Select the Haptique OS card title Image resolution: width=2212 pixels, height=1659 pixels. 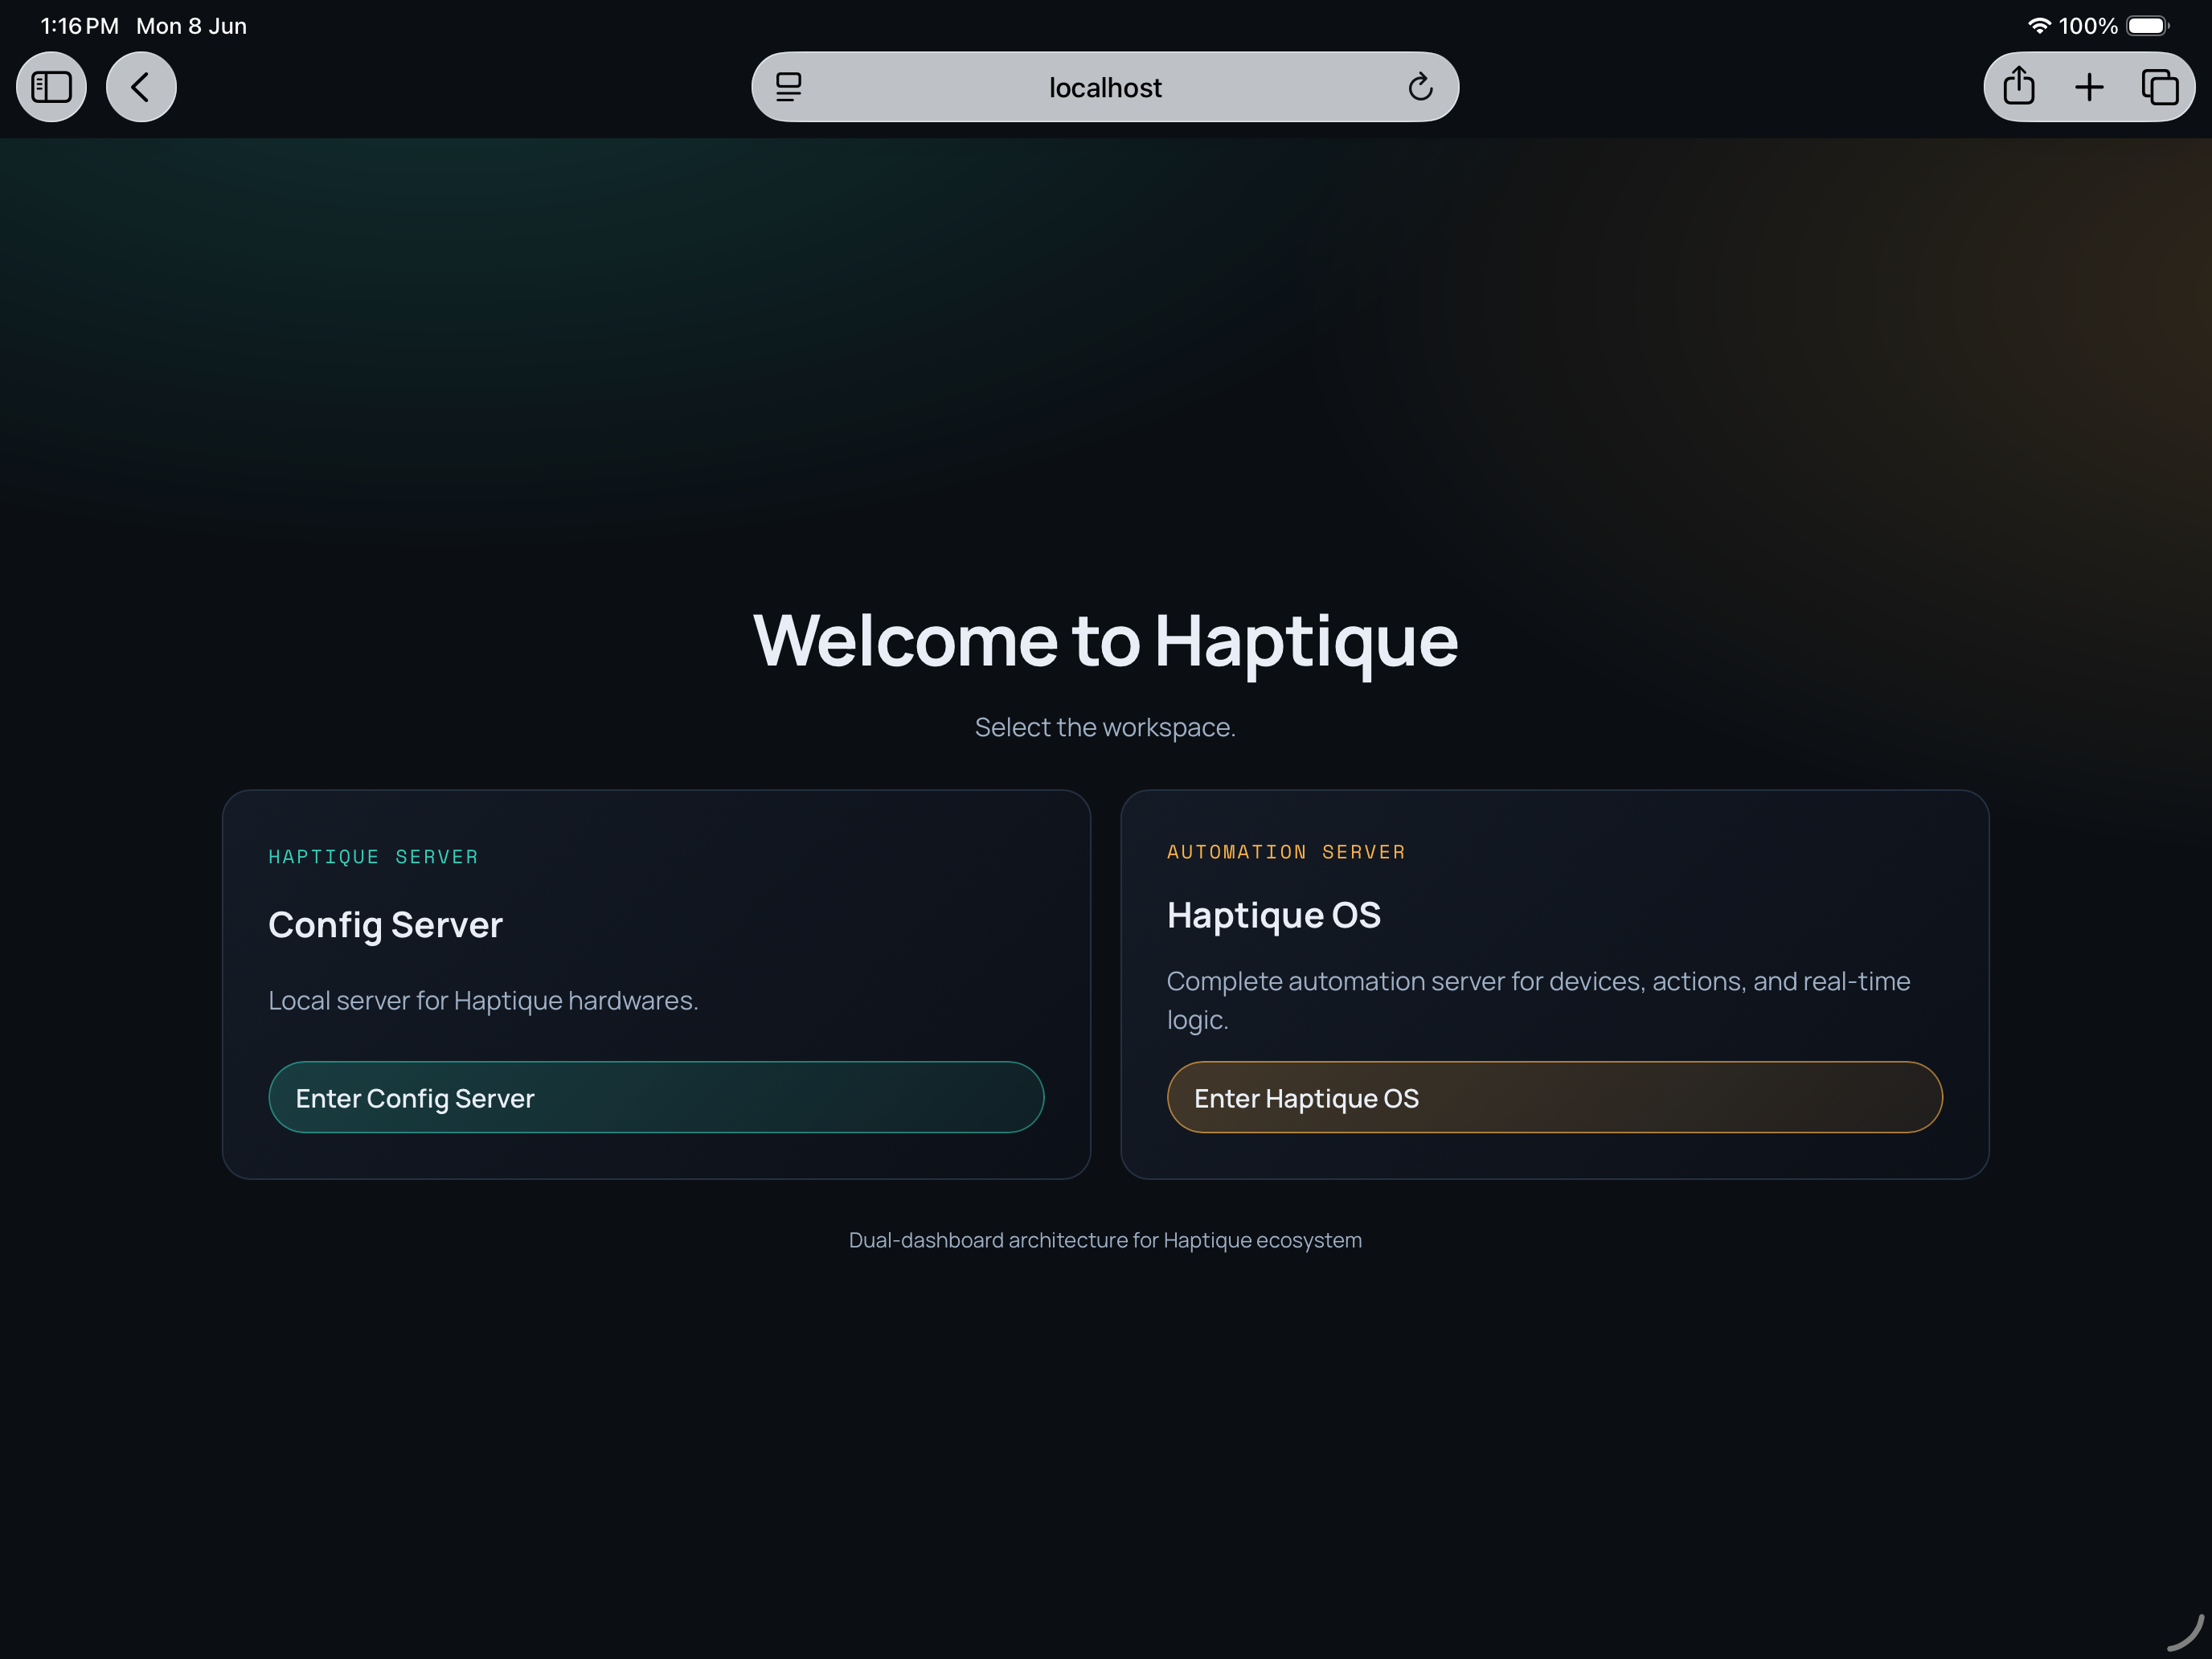[1273, 915]
